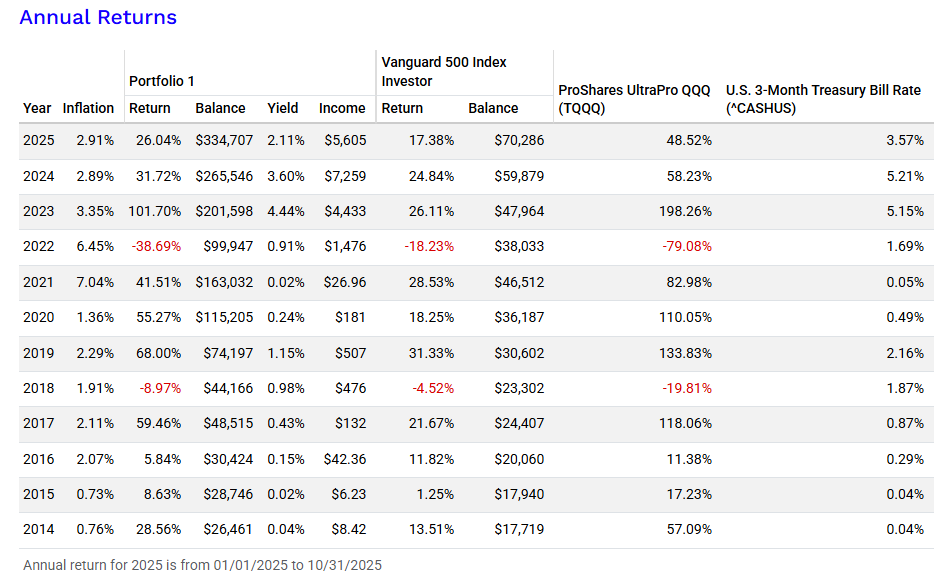Select the 2025 year cell

click(38, 140)
